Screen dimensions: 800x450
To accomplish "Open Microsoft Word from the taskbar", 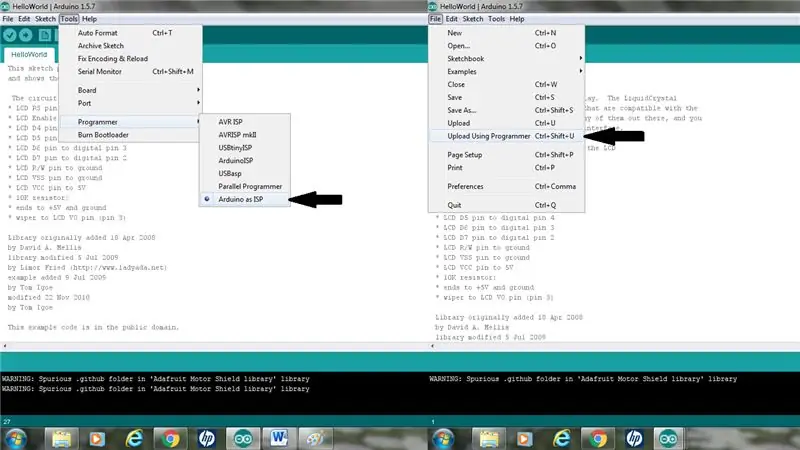I will click(x=279, y=438).
